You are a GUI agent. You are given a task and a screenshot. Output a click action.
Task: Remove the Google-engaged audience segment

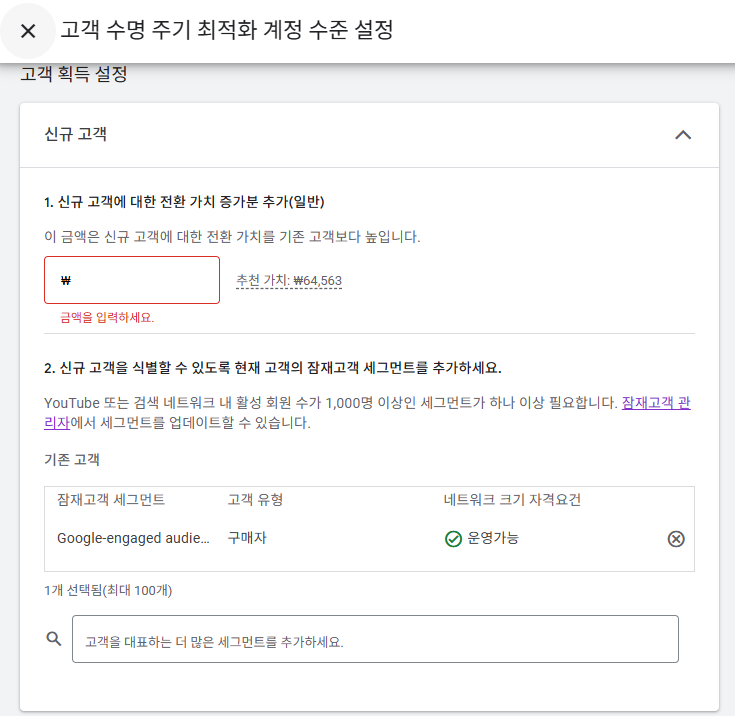click(x=676, y=539)
